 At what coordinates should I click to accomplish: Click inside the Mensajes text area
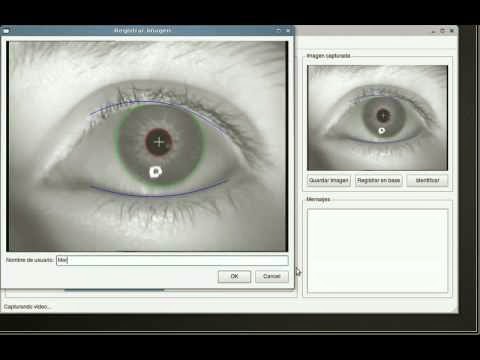tap(377, 251)
